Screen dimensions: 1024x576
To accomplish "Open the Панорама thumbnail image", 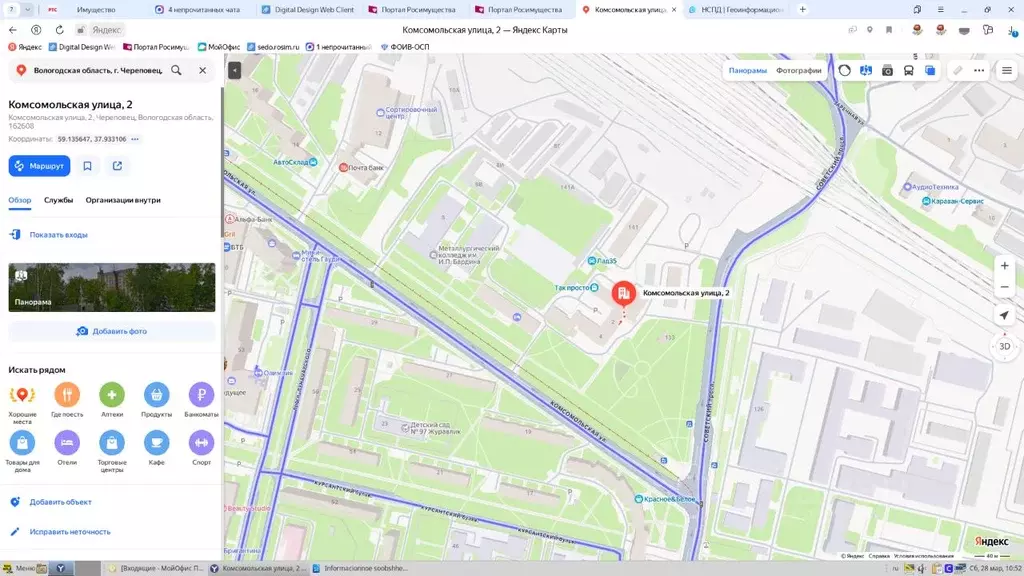I will (x=112, y=287).
